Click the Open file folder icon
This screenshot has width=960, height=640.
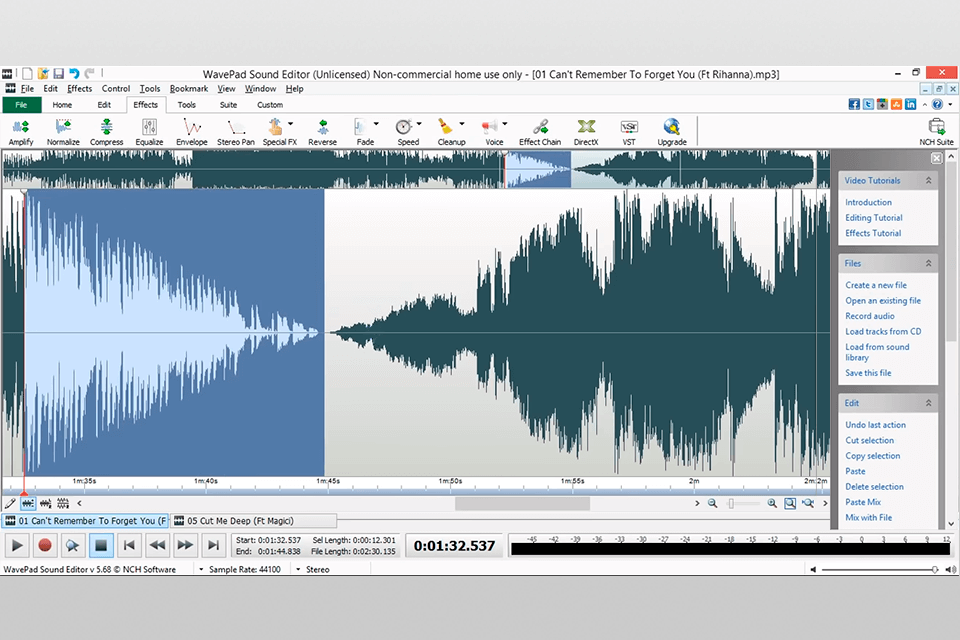[x=43, y=73]
